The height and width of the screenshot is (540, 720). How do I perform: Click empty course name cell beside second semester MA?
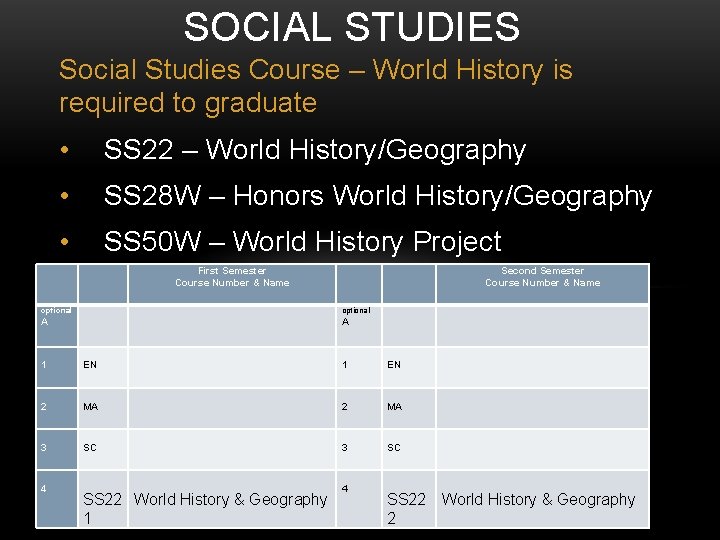tap(542, 408)
